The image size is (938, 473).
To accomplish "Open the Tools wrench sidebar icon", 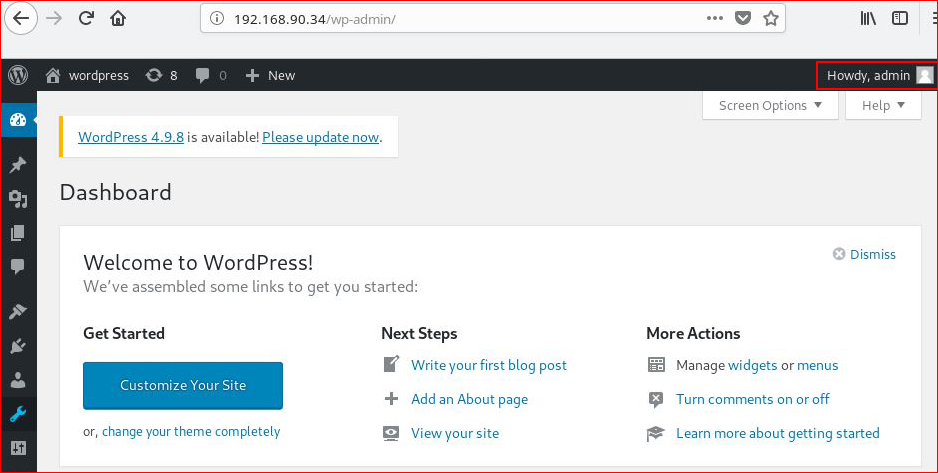I will 18,414.
